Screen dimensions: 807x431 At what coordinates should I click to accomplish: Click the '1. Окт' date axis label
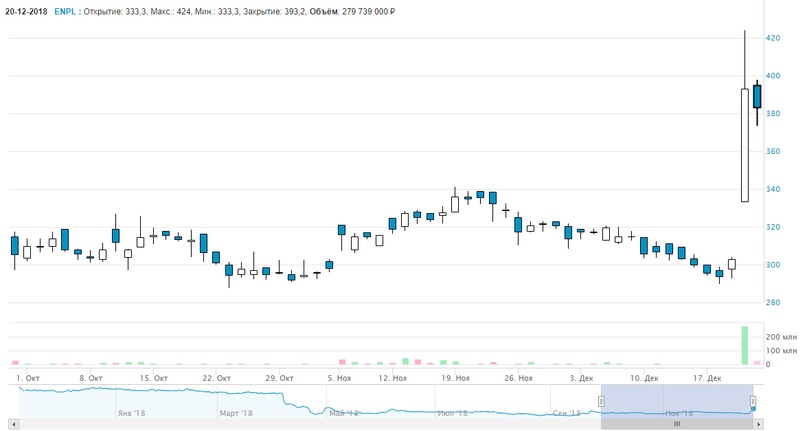pyautogui.click(x=28, y=378)
